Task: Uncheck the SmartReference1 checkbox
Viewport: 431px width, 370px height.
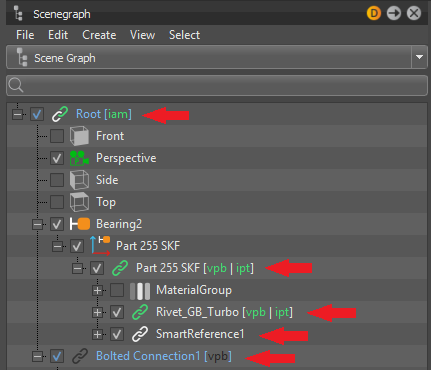Action: (117, 334)
